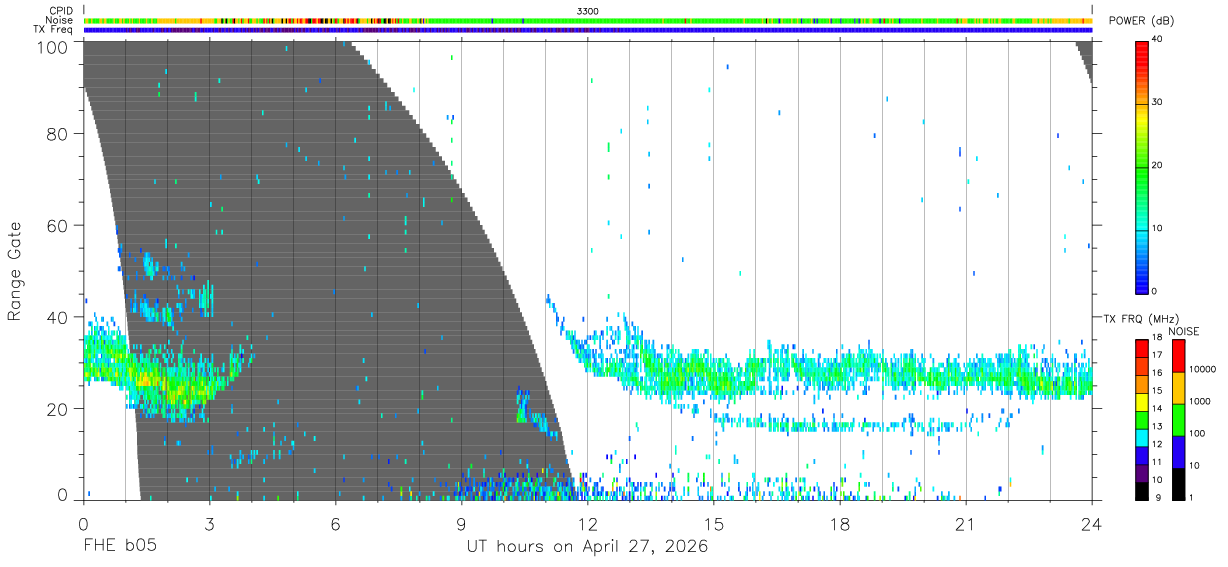Click the 40 range gate tick label
Image resolution: width=1228 pixels, height=567 pixels.
click(x=58, y=318)
